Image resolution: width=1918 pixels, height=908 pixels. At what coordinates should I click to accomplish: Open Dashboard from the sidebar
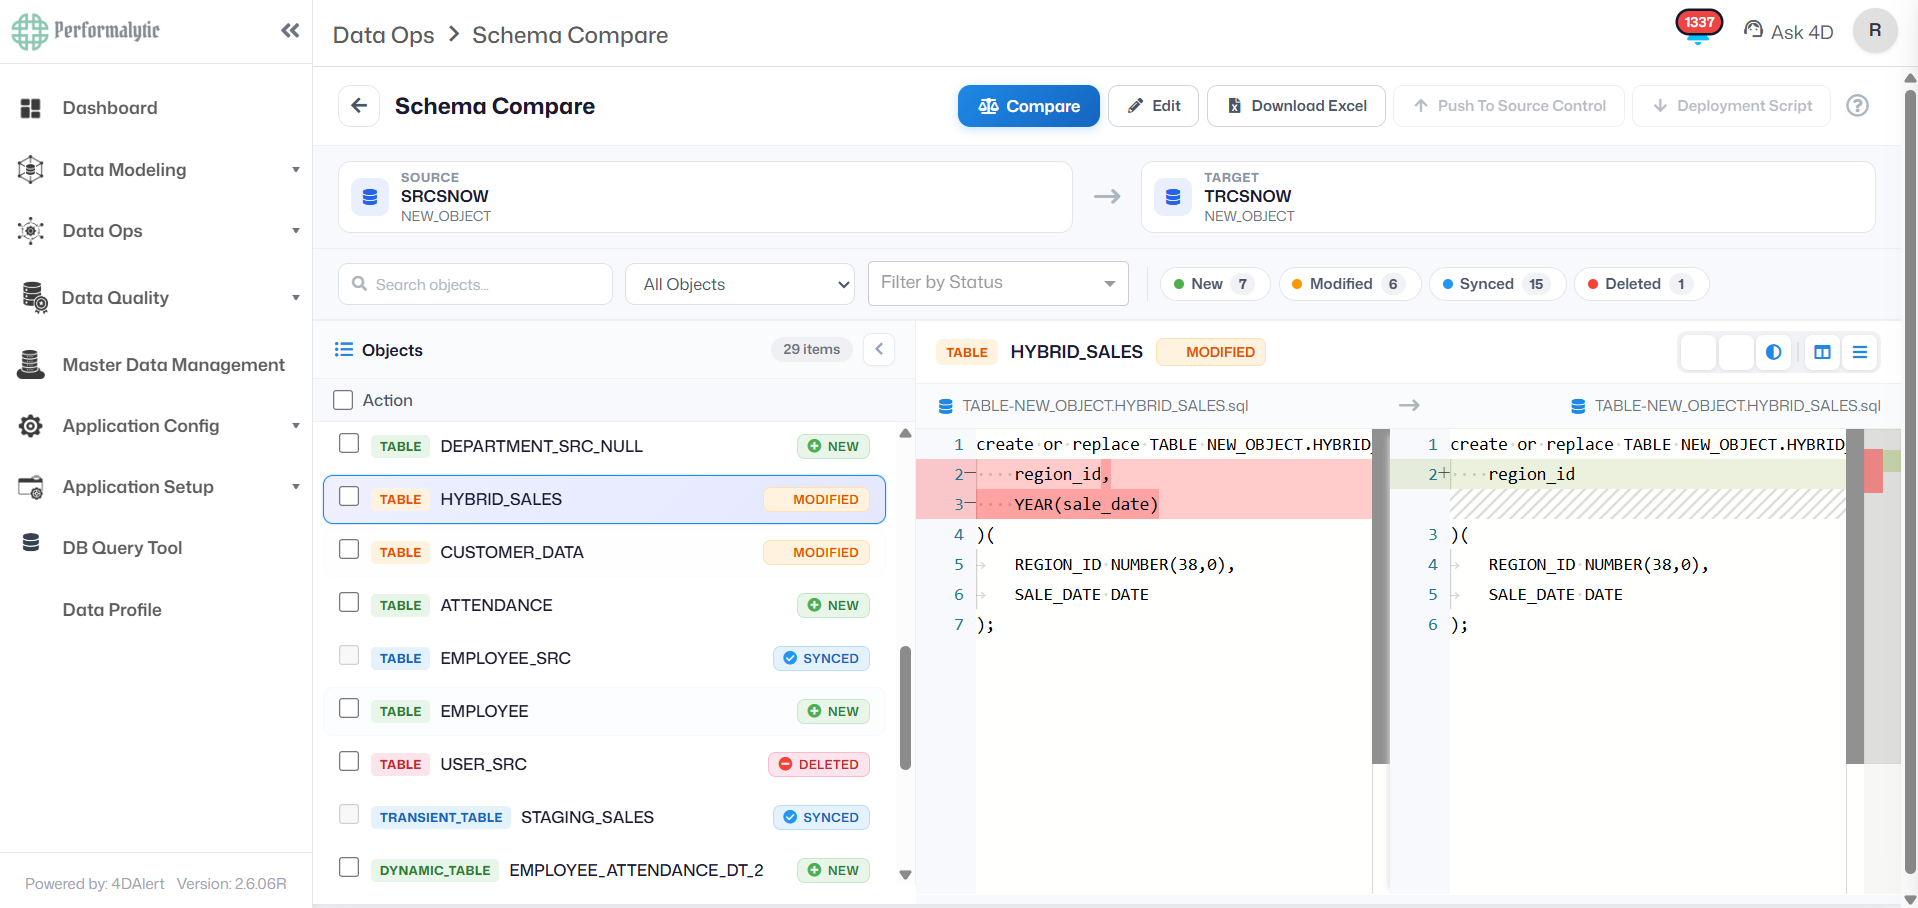pos(109,108)
